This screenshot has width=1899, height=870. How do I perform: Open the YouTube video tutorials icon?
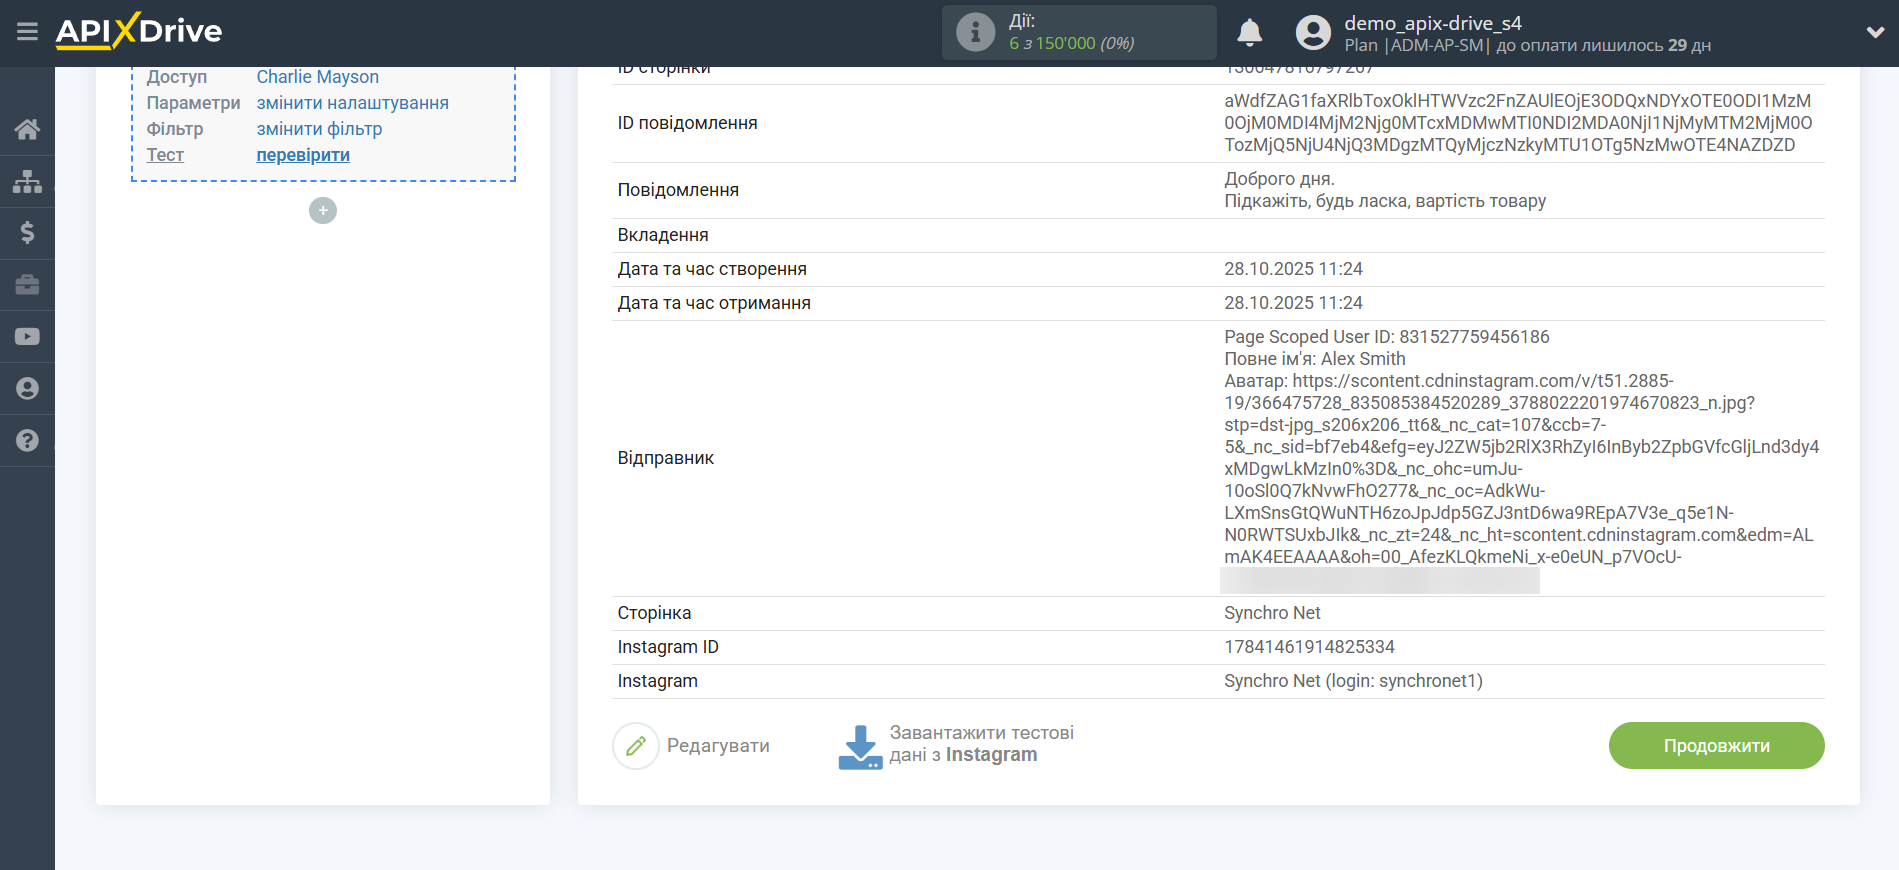(27, 337)
